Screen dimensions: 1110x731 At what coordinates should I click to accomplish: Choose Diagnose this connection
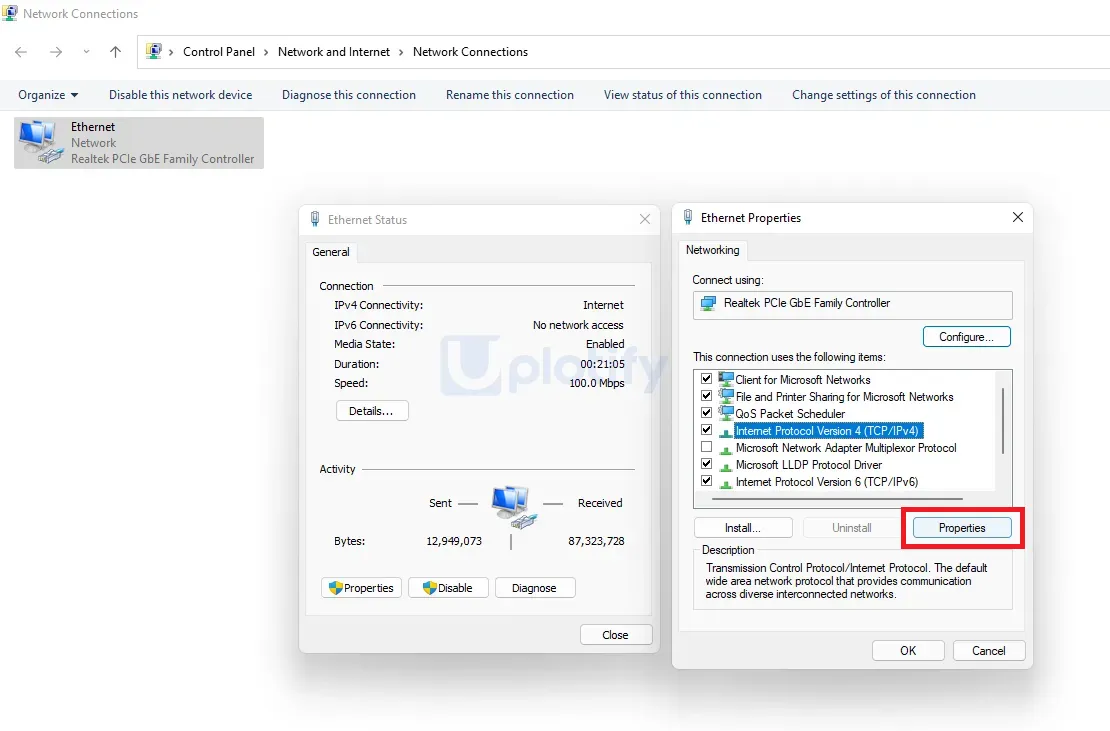click(349, 95)
